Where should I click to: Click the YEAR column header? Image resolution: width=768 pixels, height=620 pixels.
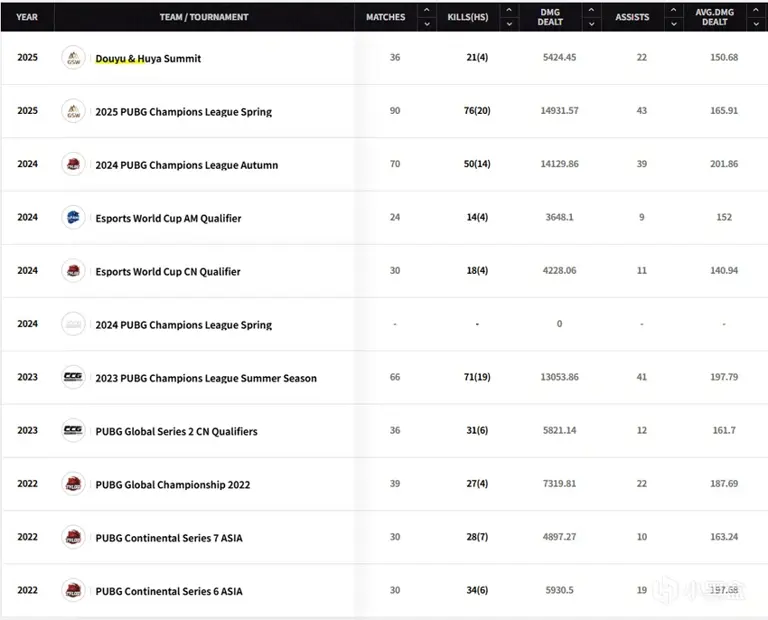point(27,17)
